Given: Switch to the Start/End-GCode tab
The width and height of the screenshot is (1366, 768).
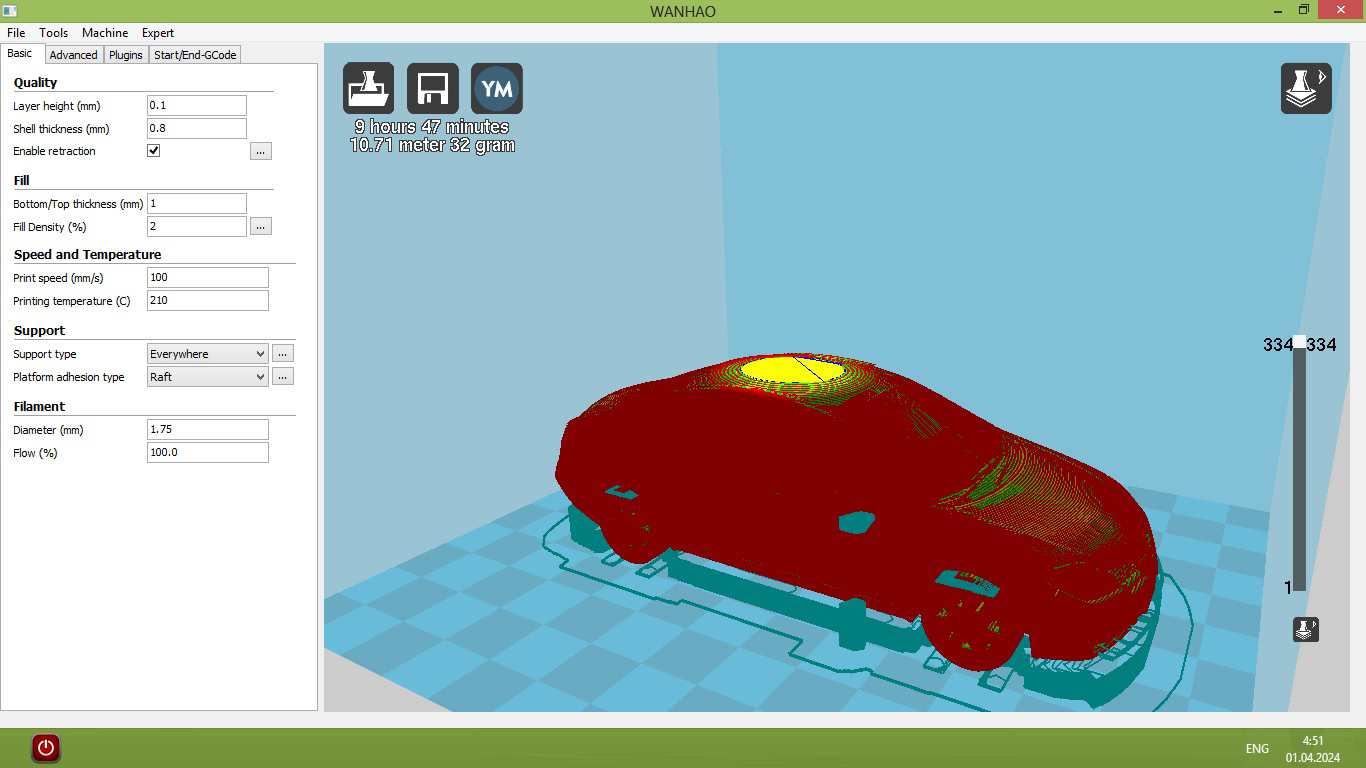Looking at the screenshot, I should (x=195, y=55).
